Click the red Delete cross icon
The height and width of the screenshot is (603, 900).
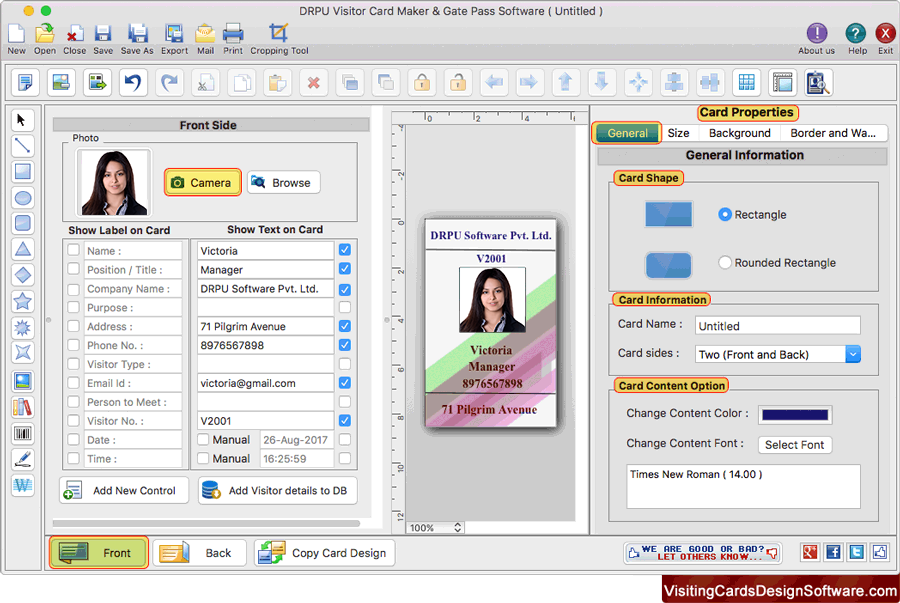tap(313, 83)
